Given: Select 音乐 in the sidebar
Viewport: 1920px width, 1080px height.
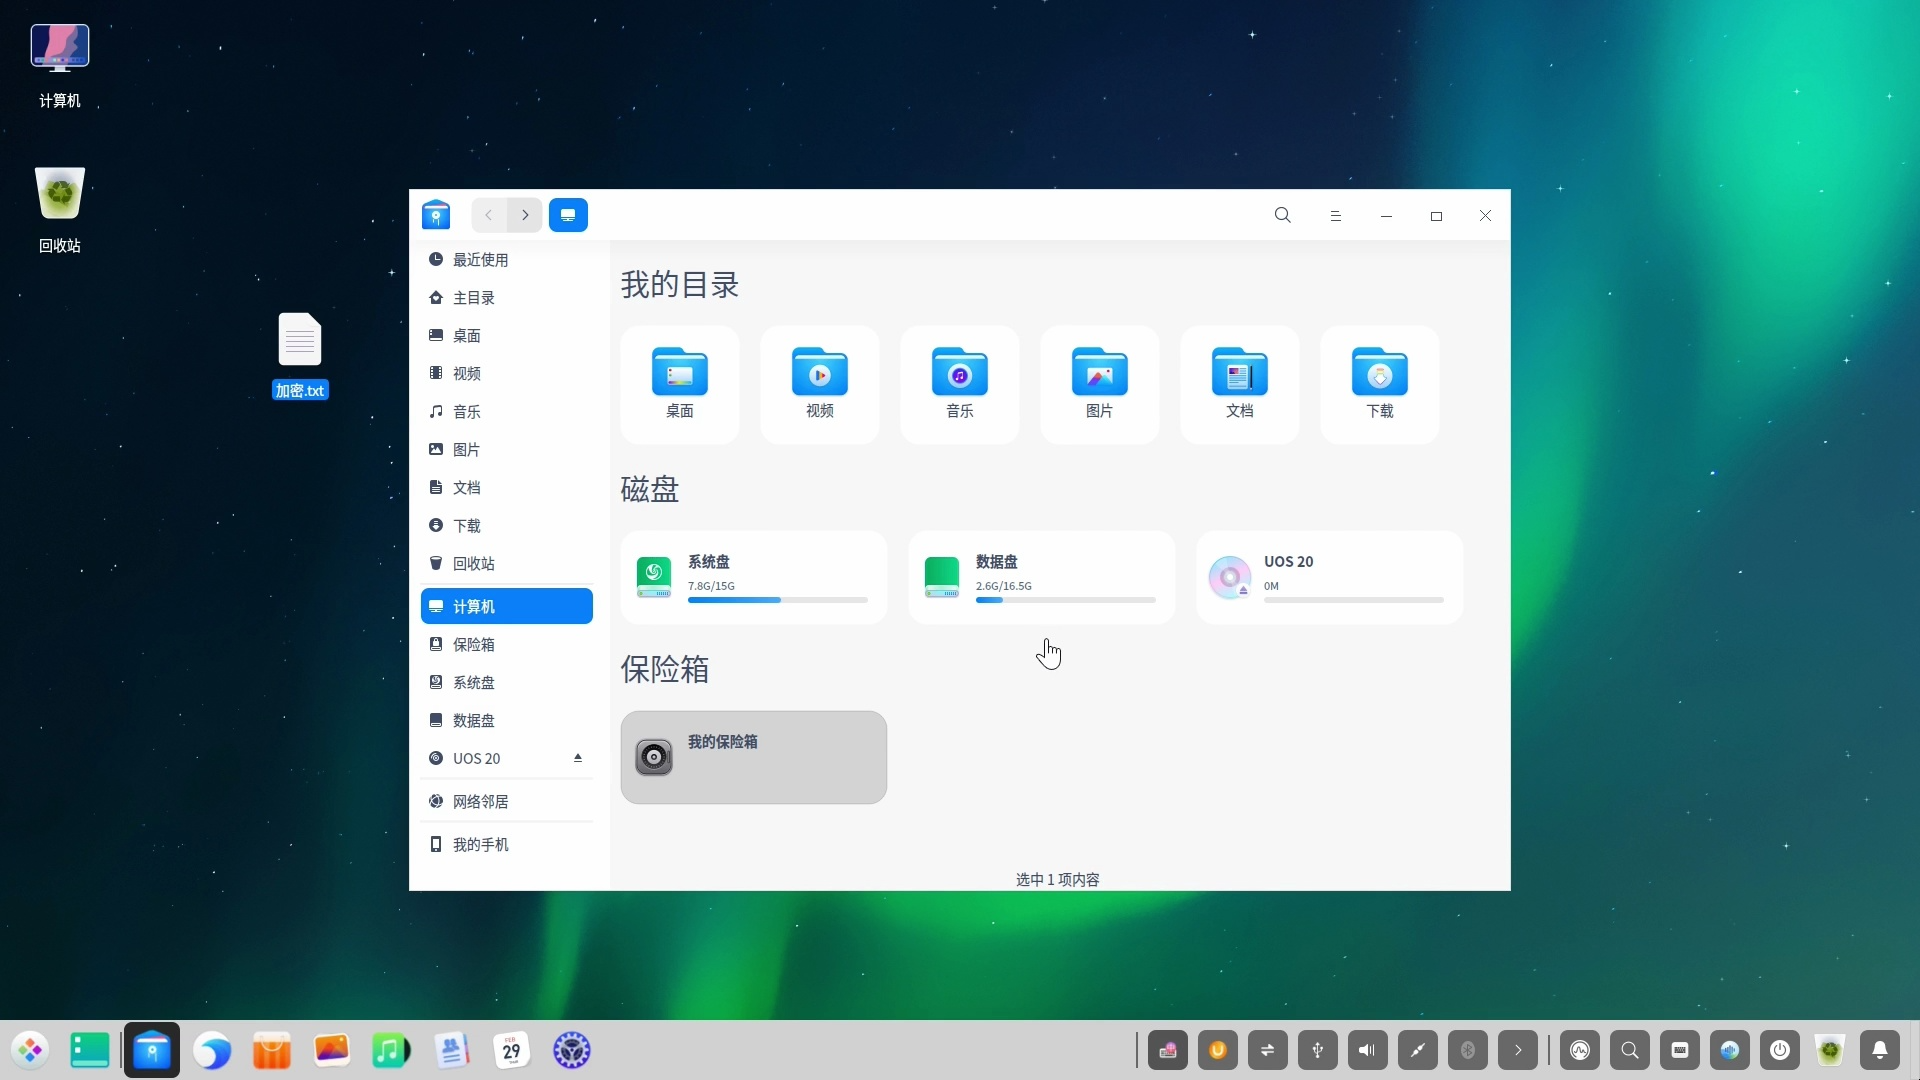Looking at the screenshot, I should [507, 412].
